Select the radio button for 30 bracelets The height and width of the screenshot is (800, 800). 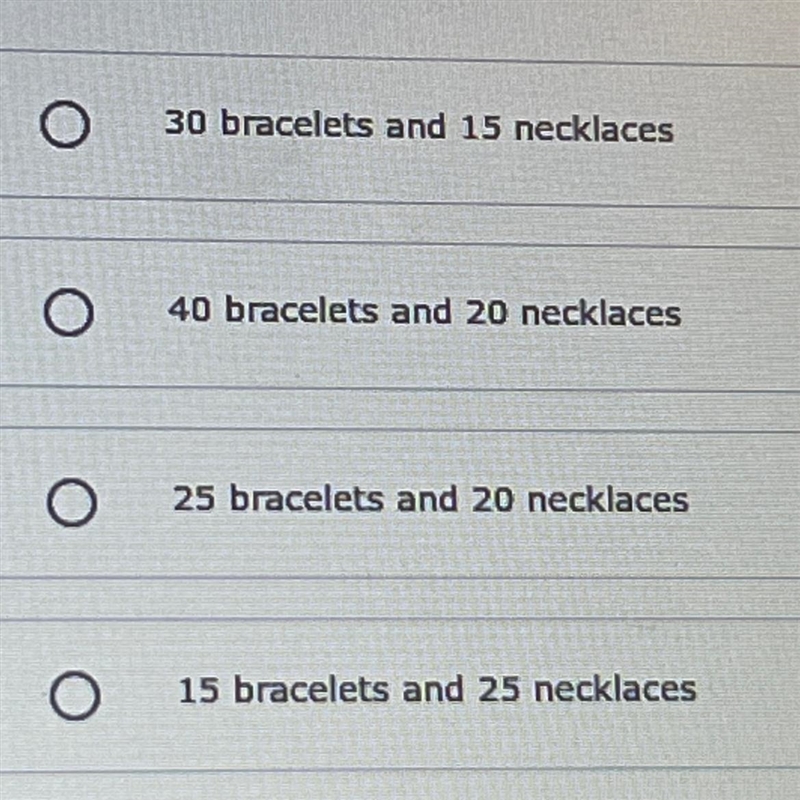(65, 124)
